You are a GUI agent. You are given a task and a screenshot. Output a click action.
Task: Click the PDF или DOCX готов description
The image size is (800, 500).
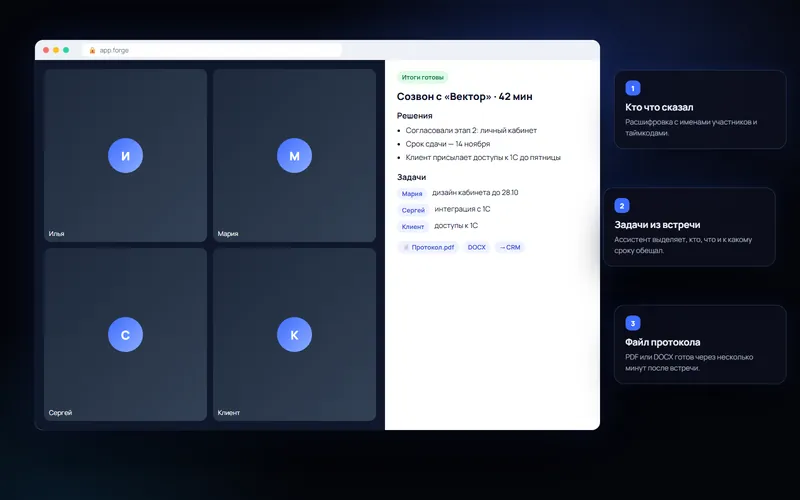coord(689,362)
